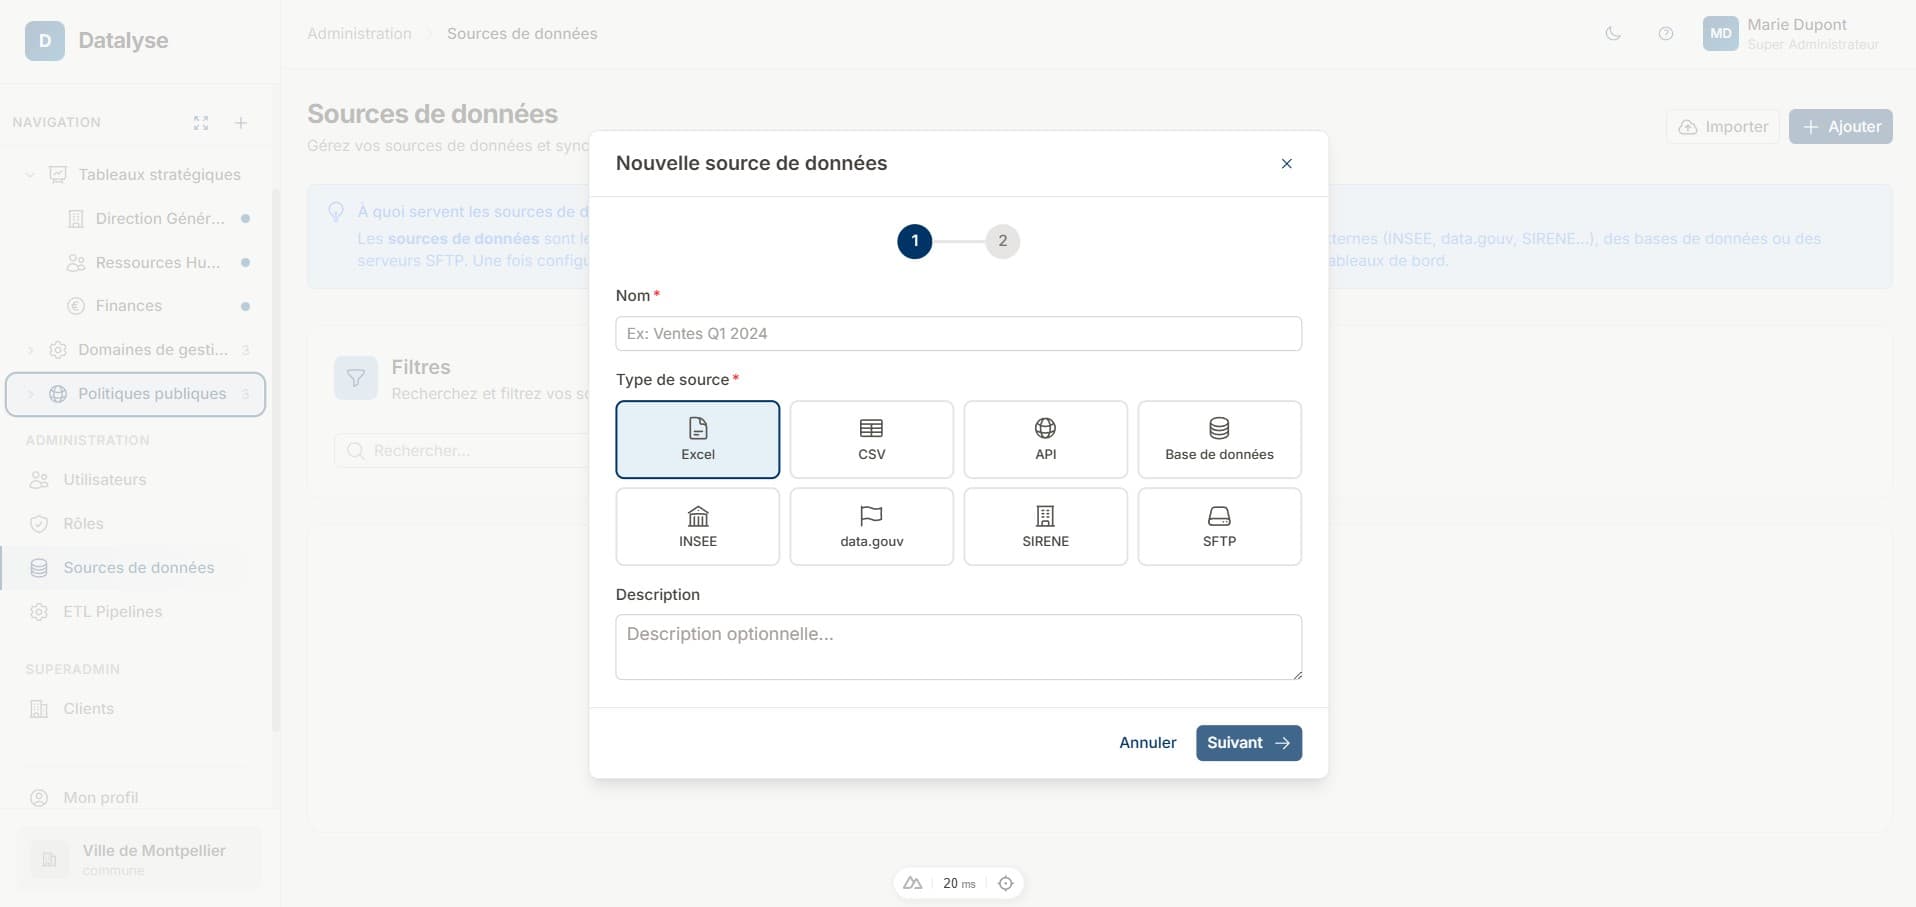This screenshot has width=1916, height=907.
Task: Go to Utilisateurs in administration menu
Action: point(104,480)
